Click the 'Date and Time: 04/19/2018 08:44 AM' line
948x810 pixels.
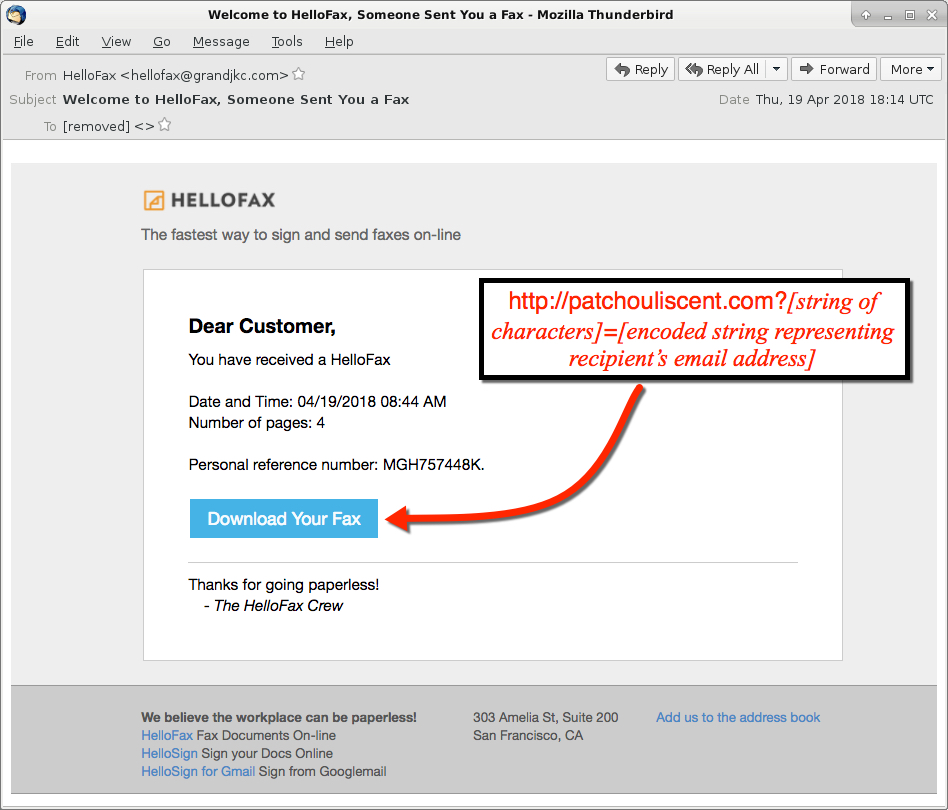[x=317, y=401]
